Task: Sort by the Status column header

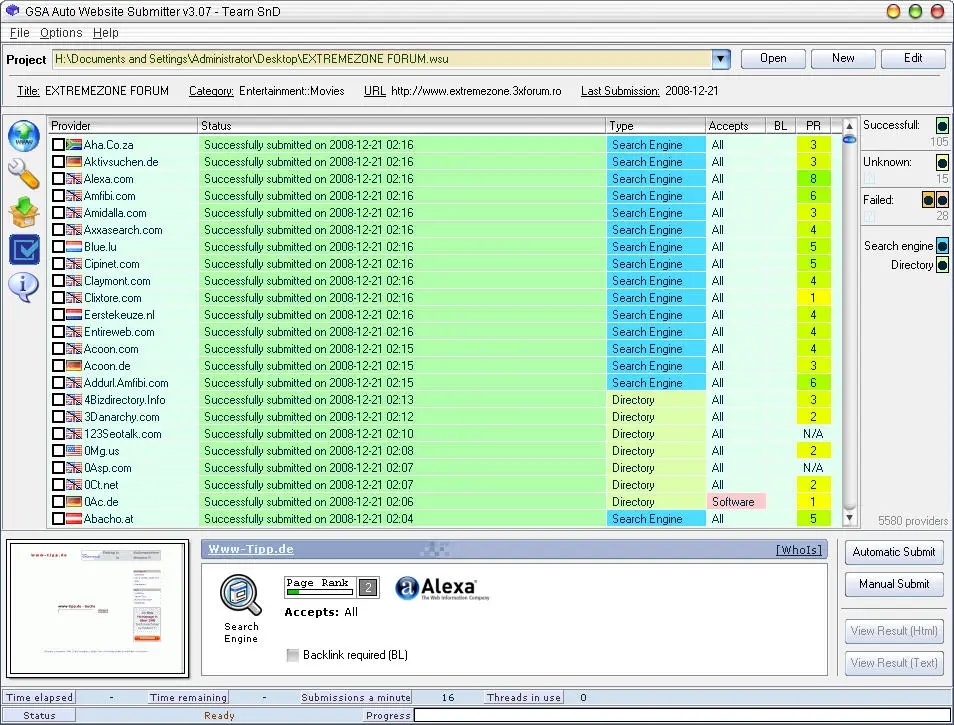Action: coord(402,126)
